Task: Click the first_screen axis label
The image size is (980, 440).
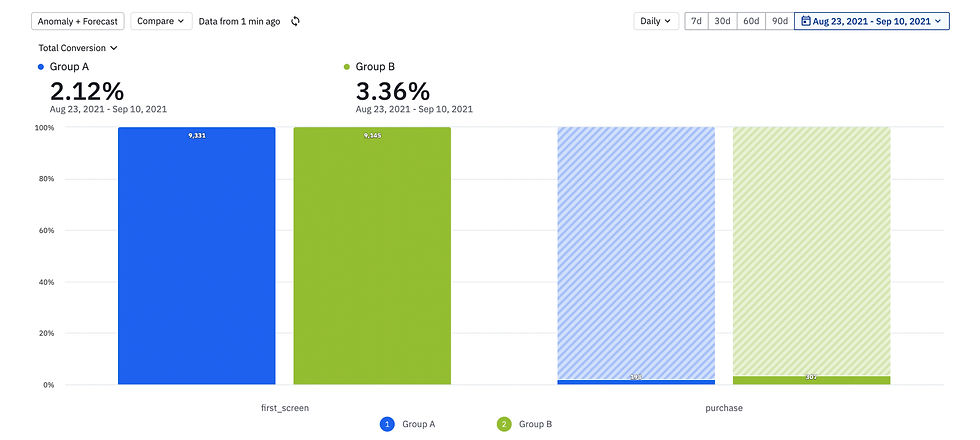Action: 285,408
